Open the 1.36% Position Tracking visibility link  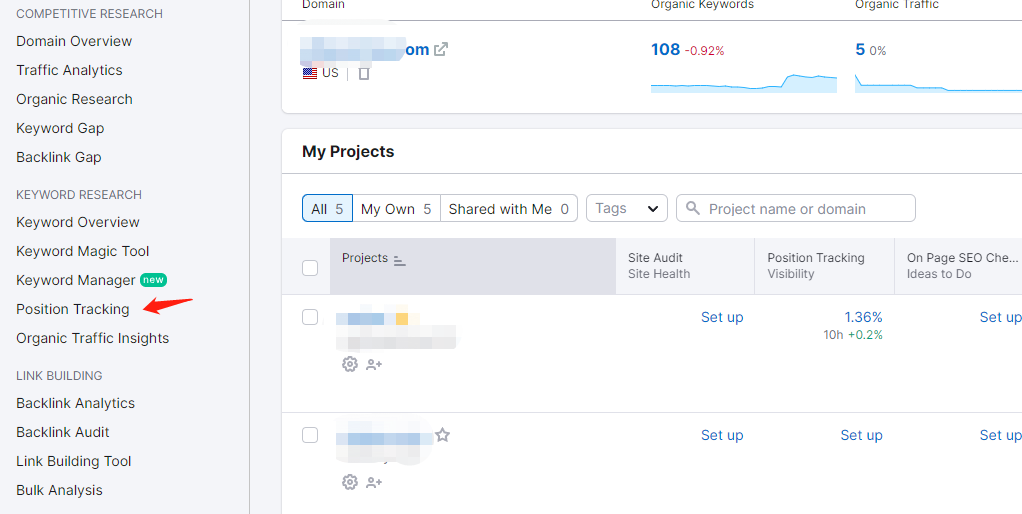863,317
